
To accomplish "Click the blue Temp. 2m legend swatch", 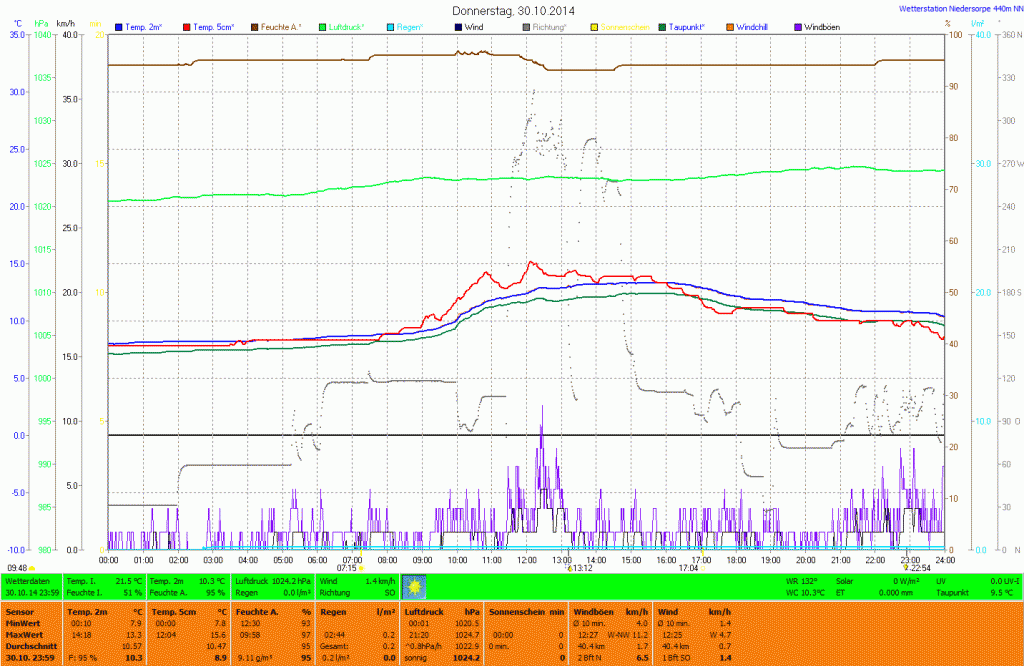I will pos(120,25).
